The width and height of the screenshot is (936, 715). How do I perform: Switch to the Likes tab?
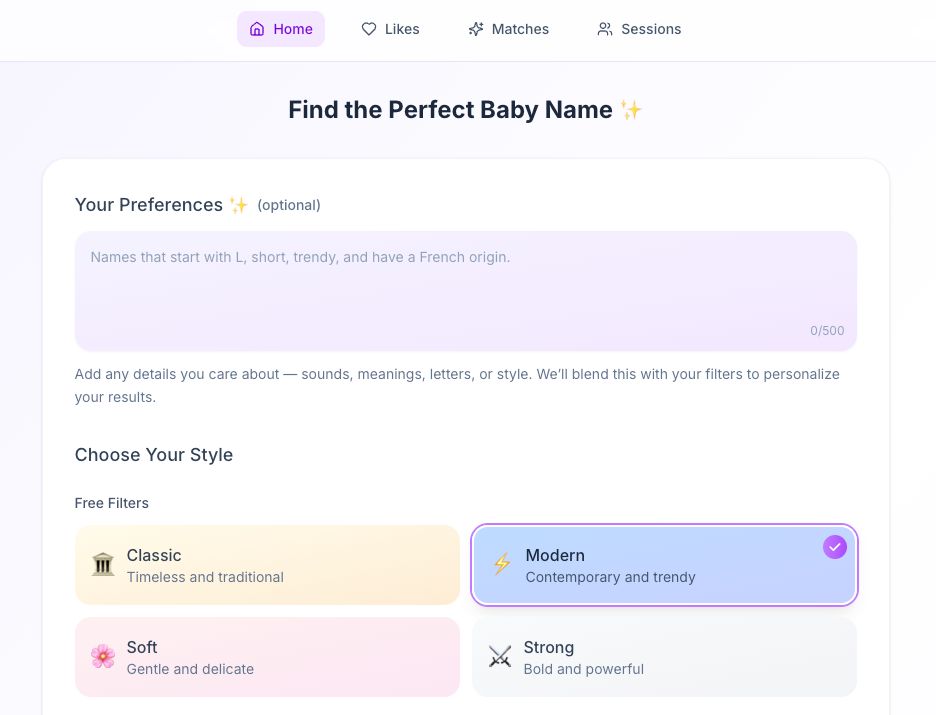coord(390,29)
